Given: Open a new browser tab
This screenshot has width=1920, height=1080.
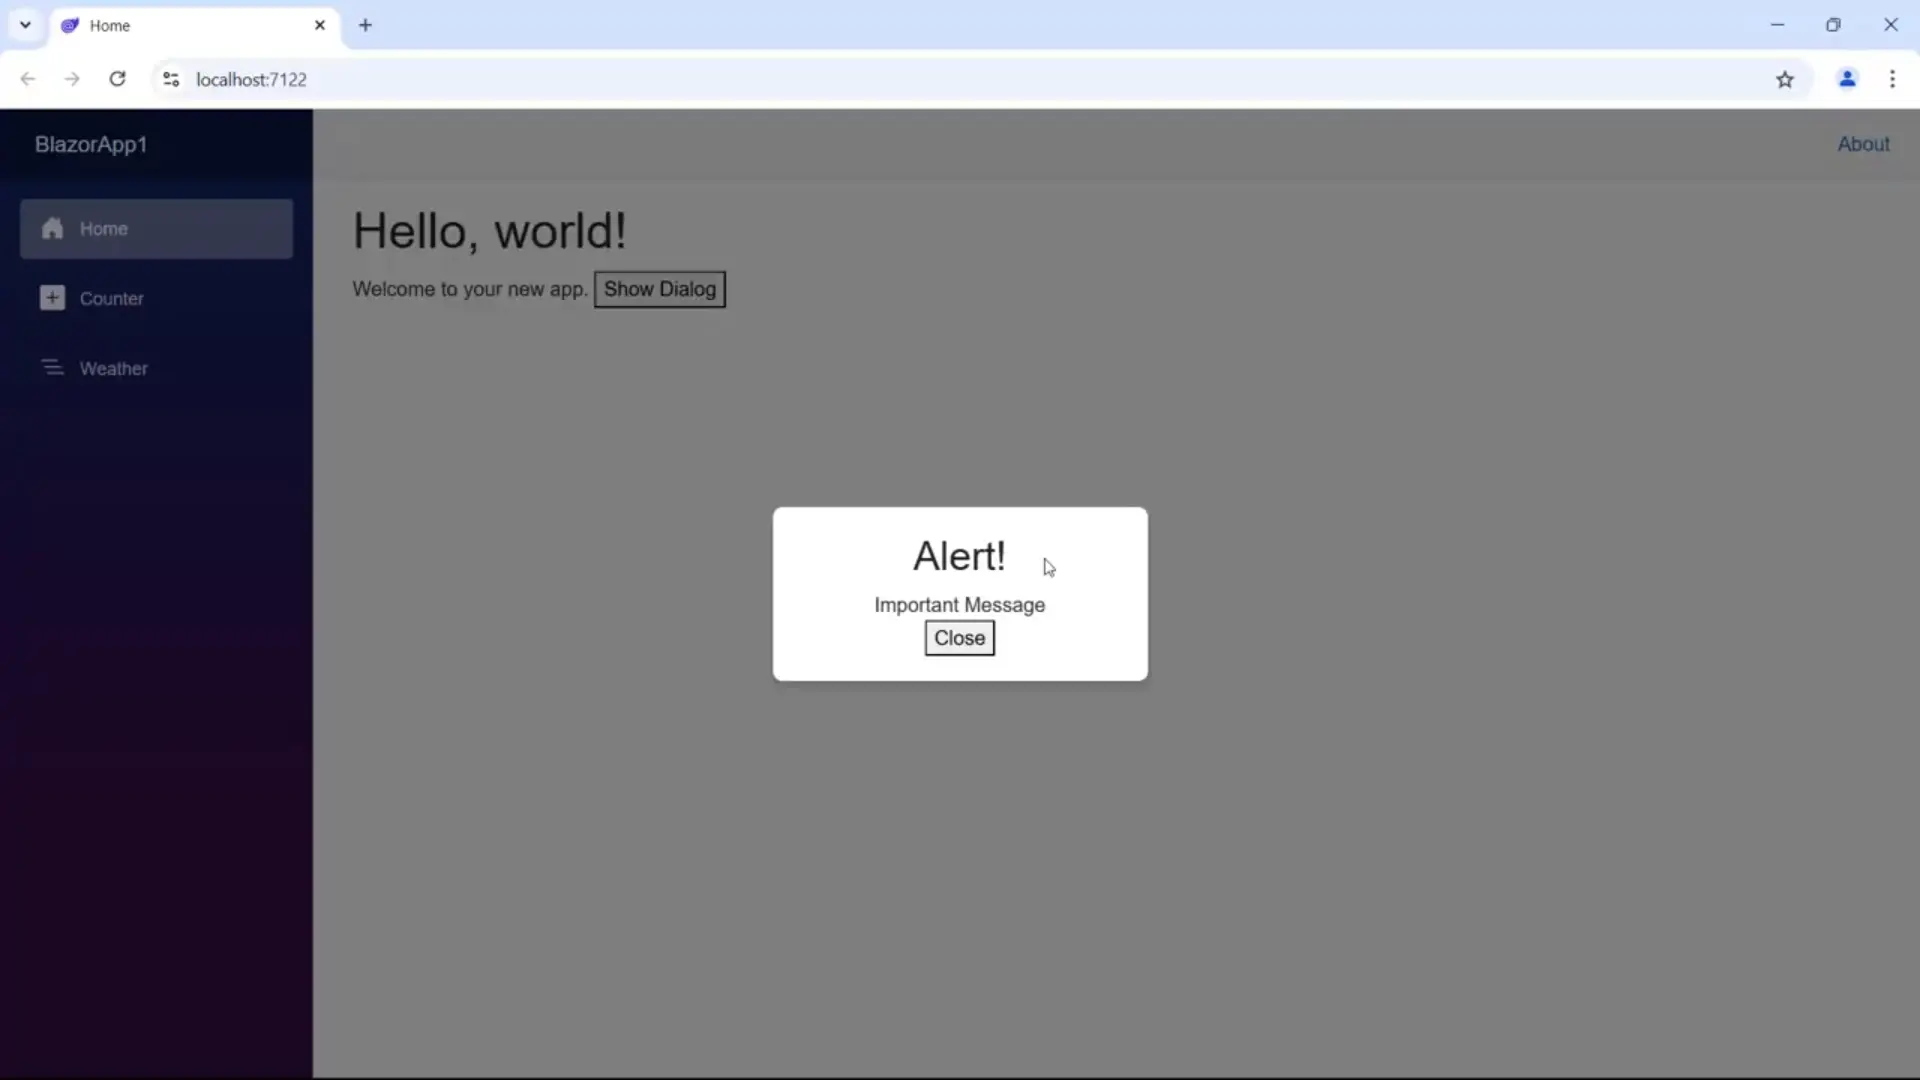Looking at the screenshot, I should tap(365, 25).
